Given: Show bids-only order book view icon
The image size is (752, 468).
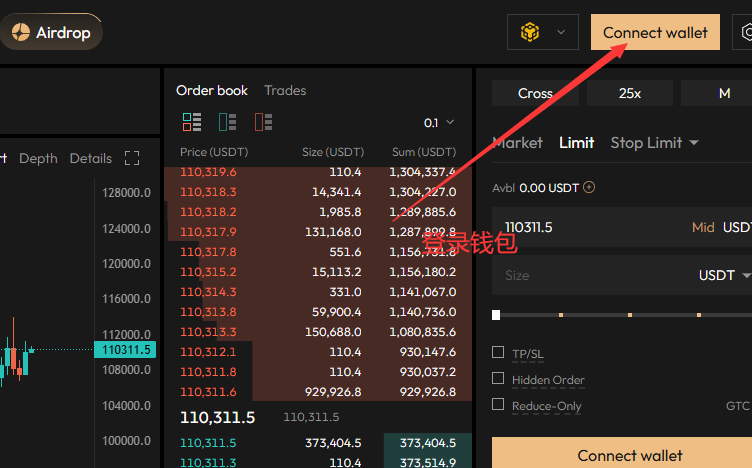Looking at the screenshot, I should pos(228,122).
